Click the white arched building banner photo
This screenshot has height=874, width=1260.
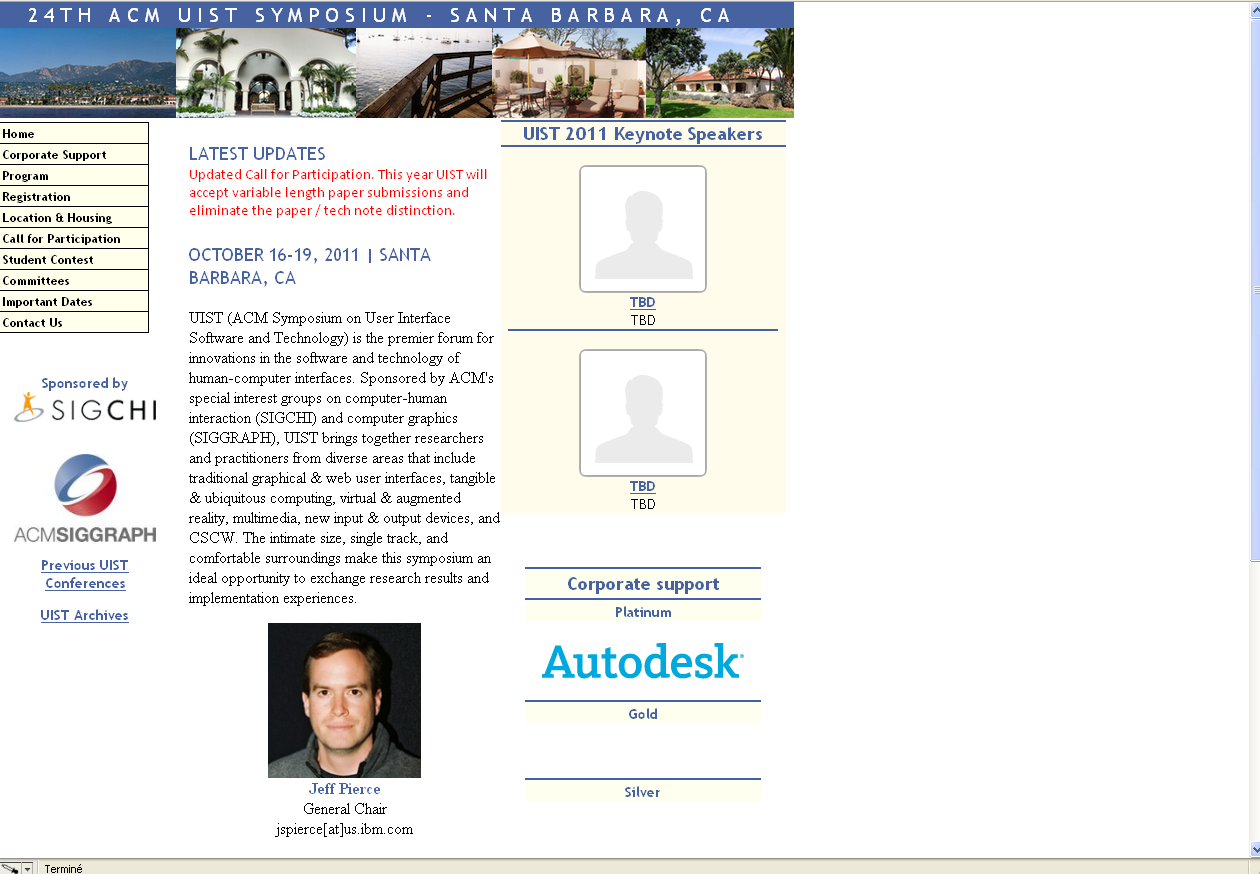pyautogui.click(x=266, y=73)
